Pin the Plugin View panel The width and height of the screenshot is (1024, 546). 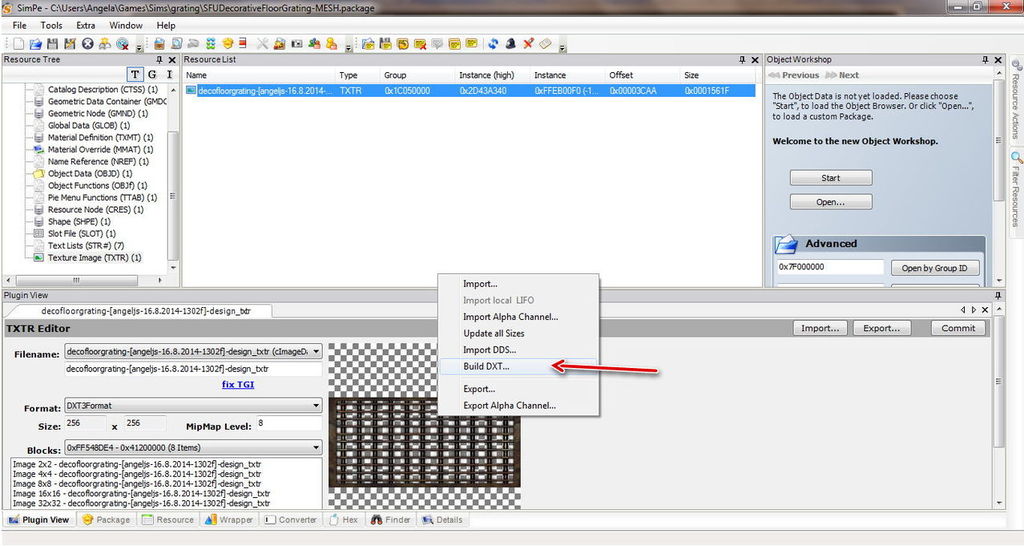click(997, 295)
